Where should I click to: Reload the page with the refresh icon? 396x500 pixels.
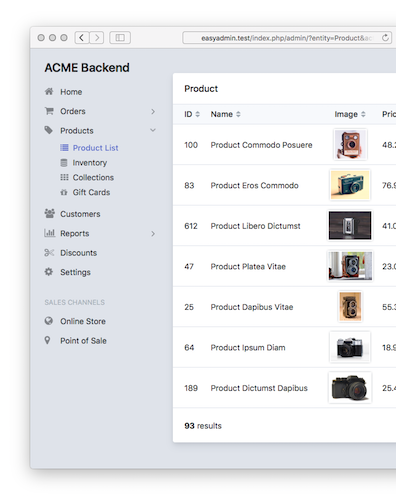tap(385, 38)
